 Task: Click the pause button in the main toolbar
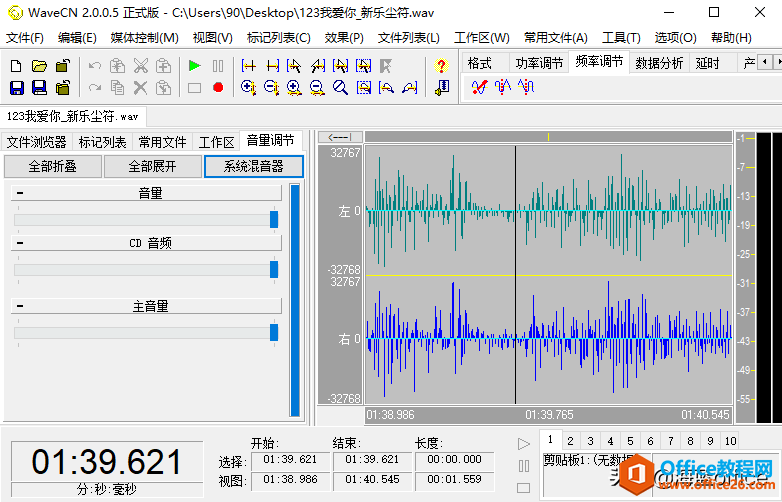click(x=218, y=66)
